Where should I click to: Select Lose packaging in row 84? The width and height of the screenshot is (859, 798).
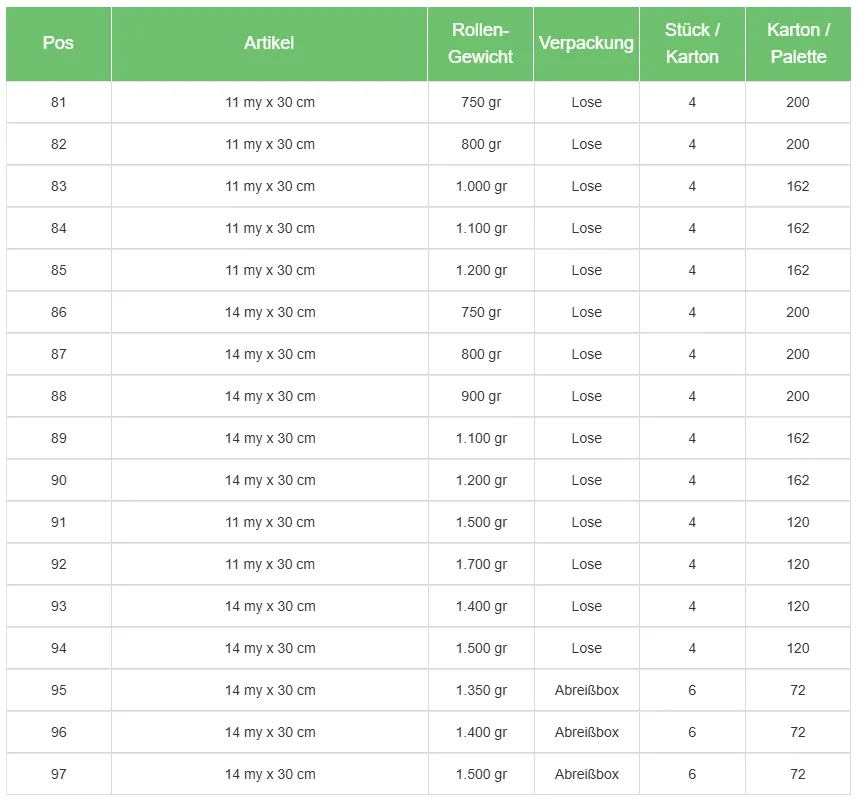[586, 228]
